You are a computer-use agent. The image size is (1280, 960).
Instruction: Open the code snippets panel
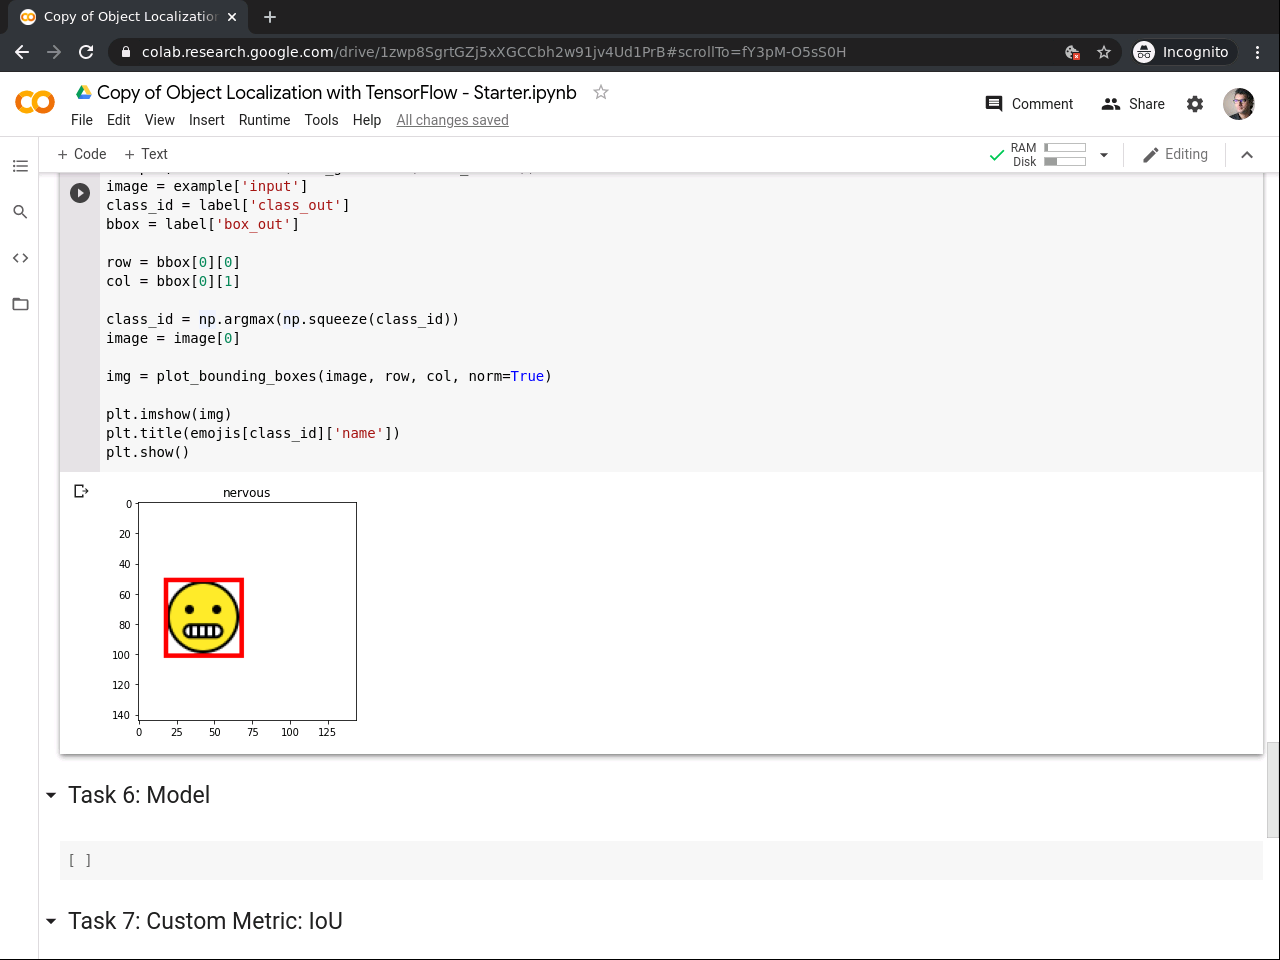[x=20, y=258]
